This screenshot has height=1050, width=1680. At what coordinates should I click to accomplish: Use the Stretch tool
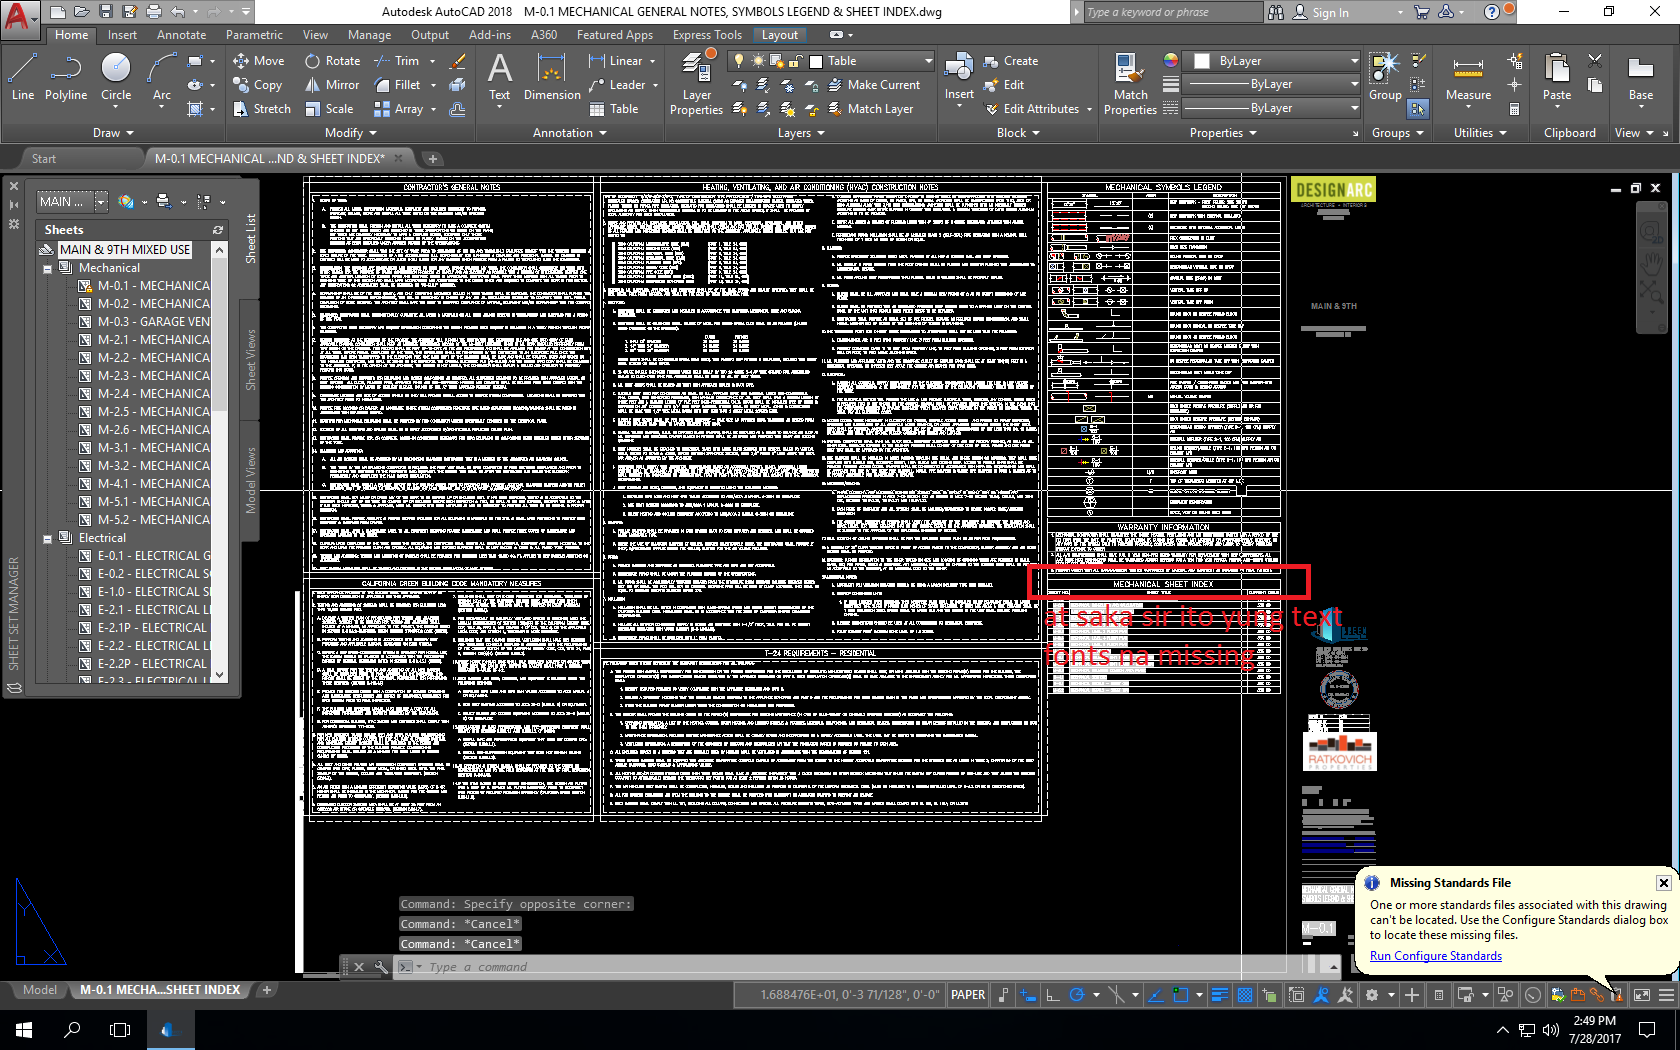pyautogui.click(x=262, y=109)
